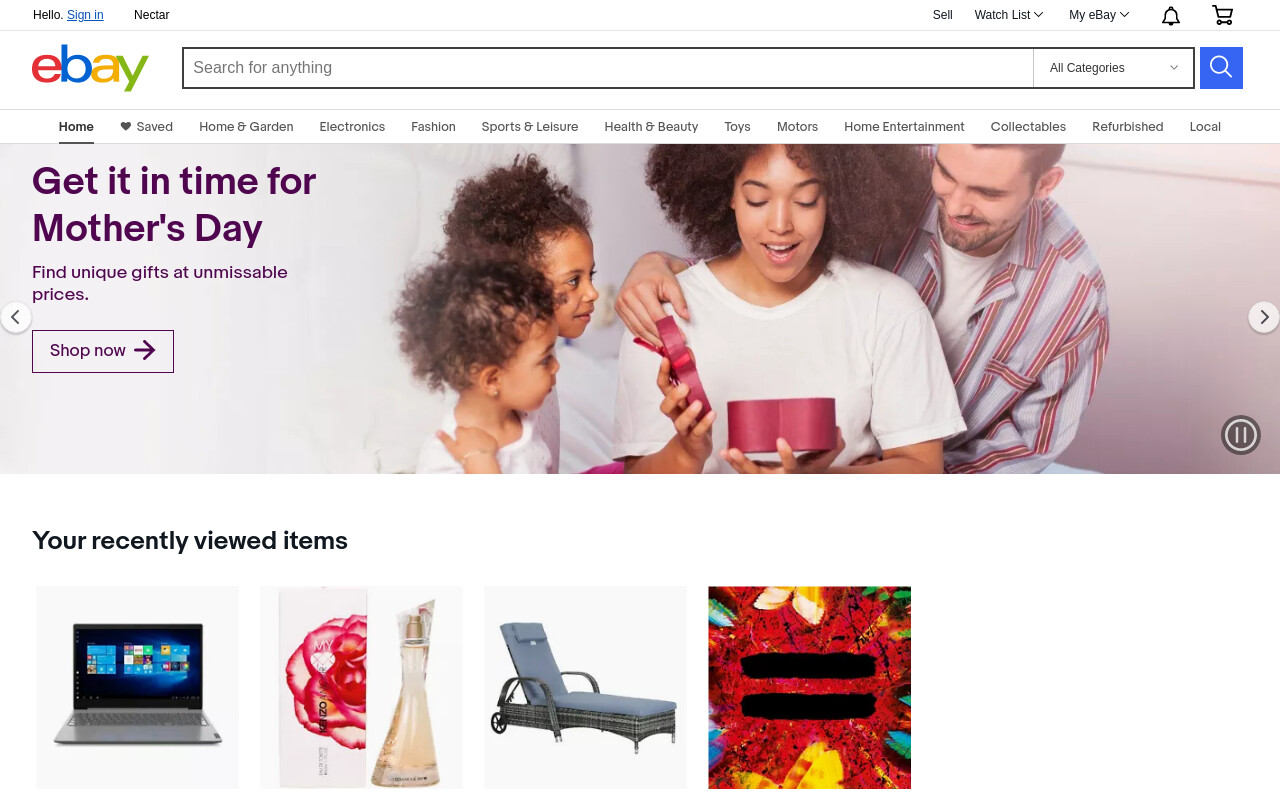Go to previous banner slide arrow
The image size is (1280, 800).
click(15, 318)
